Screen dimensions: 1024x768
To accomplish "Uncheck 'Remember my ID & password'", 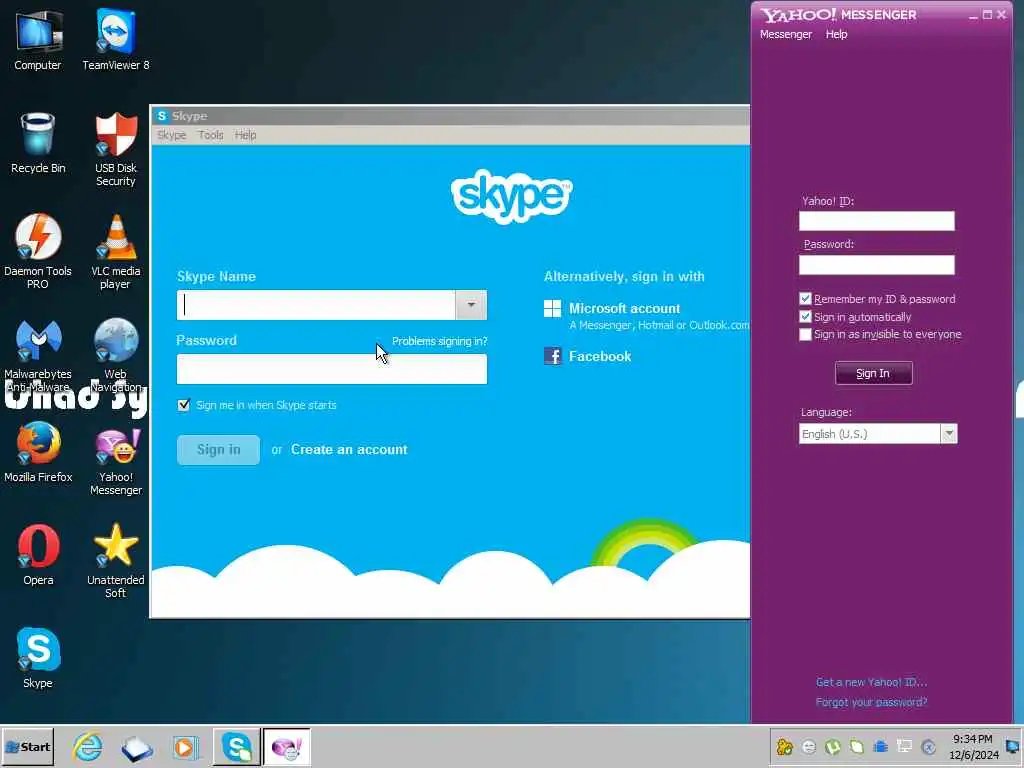I will [x=805, y=298].
